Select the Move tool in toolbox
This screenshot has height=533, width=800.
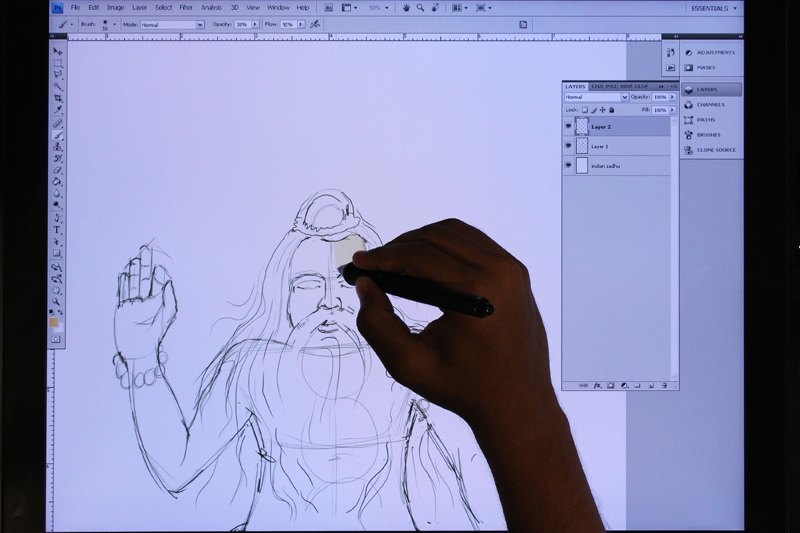(x=58, y=51)
